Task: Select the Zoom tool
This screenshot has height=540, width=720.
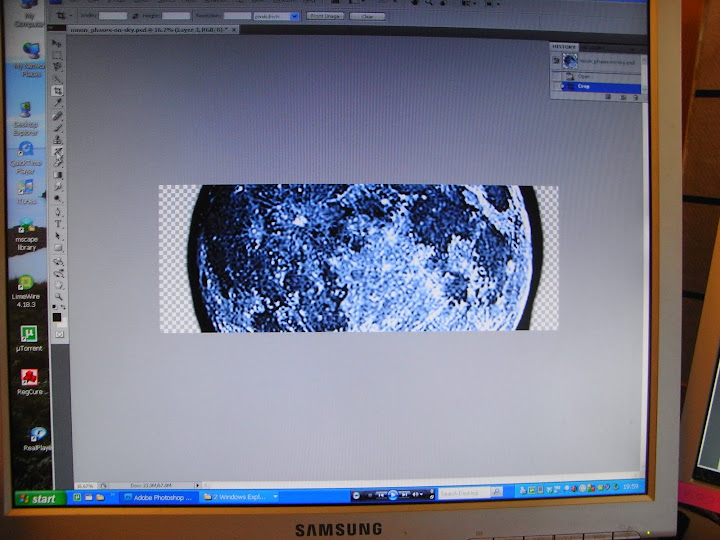Action: tap(58, 297)
